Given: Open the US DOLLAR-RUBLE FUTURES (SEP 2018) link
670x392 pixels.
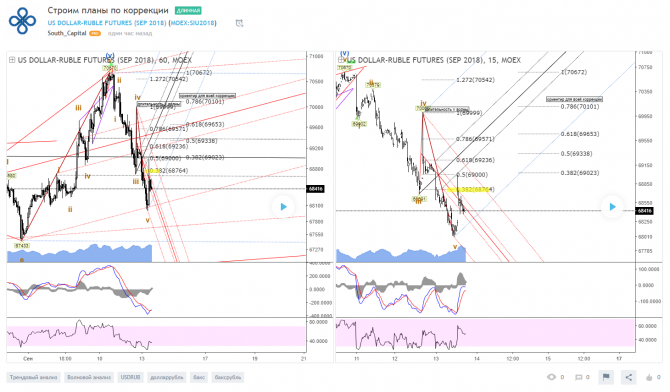Looking at the screenshot, I should click(x=107, y=23).
